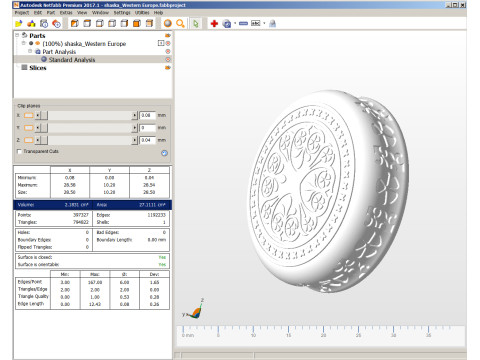480x360 pixels.
Task: Collapse the Part Analysis tree node
Action: pos(30,51)
